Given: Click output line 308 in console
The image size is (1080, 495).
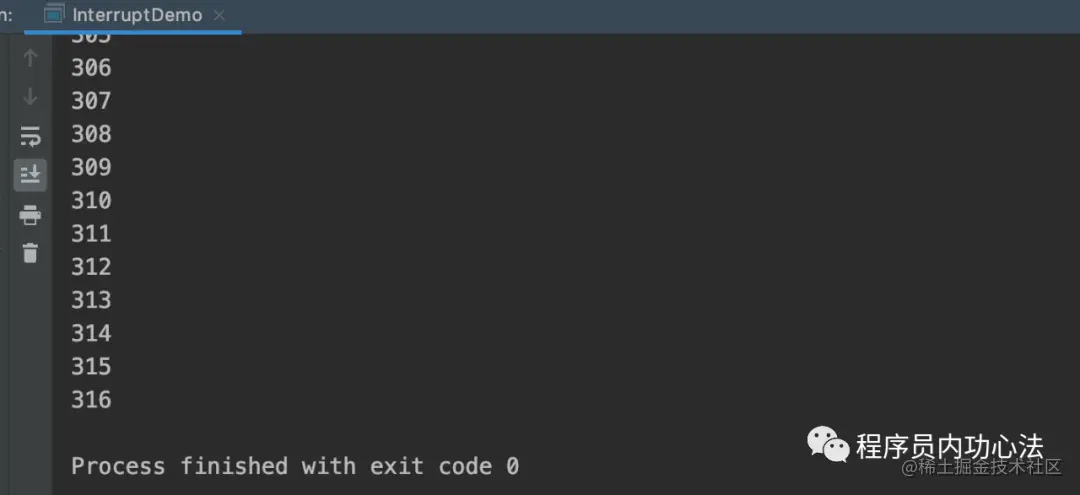Looking at the screenshot, I should click(x=91, y=134).
